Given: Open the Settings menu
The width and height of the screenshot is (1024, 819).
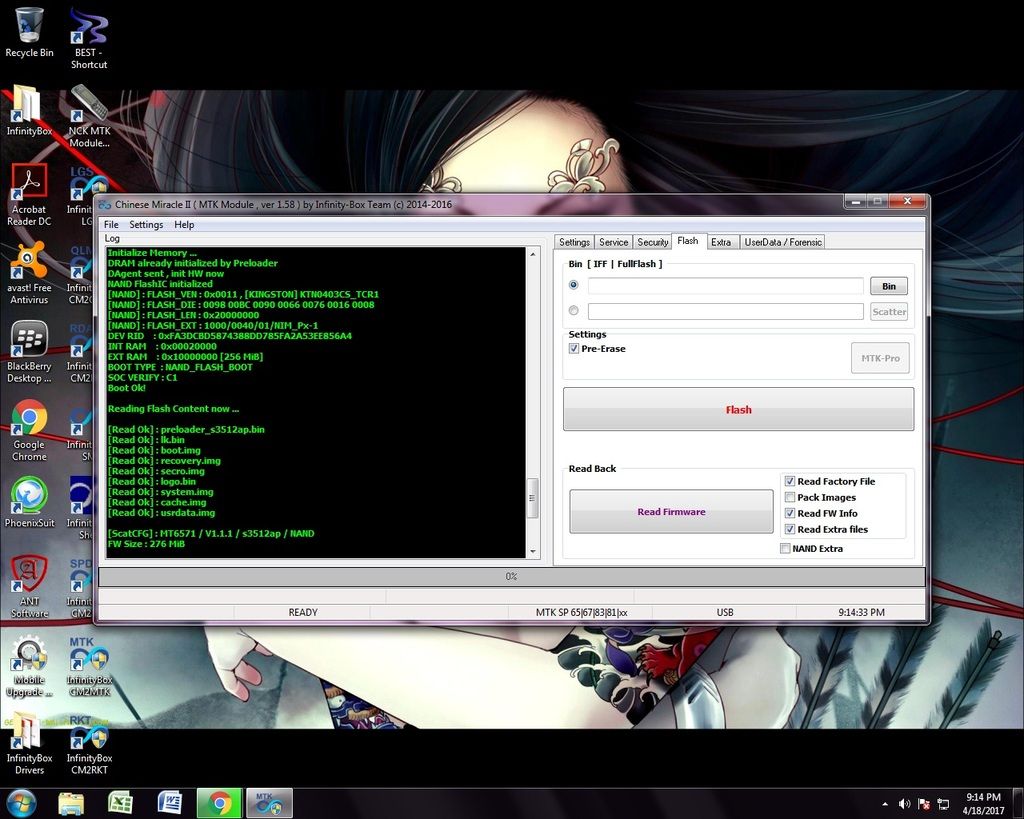Looking at the screenshot, I should click(146, 225).
